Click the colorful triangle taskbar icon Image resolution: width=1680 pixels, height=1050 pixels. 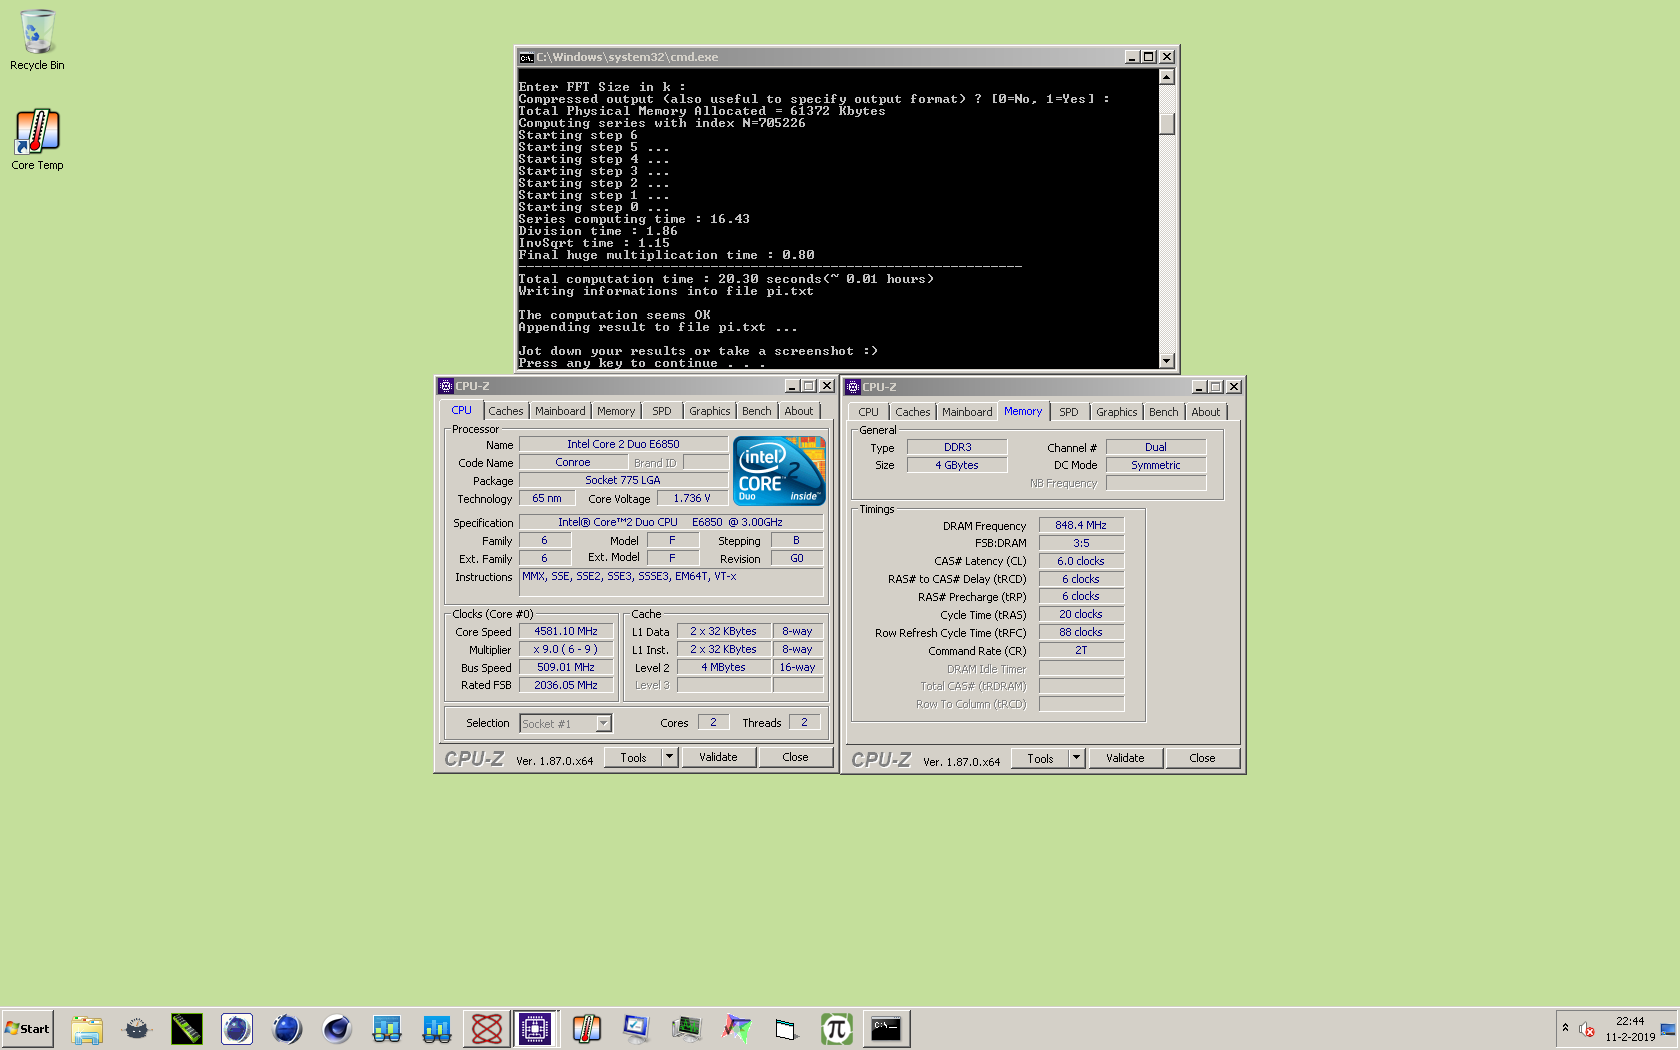pyautogui.click(x=737, y=1029)
